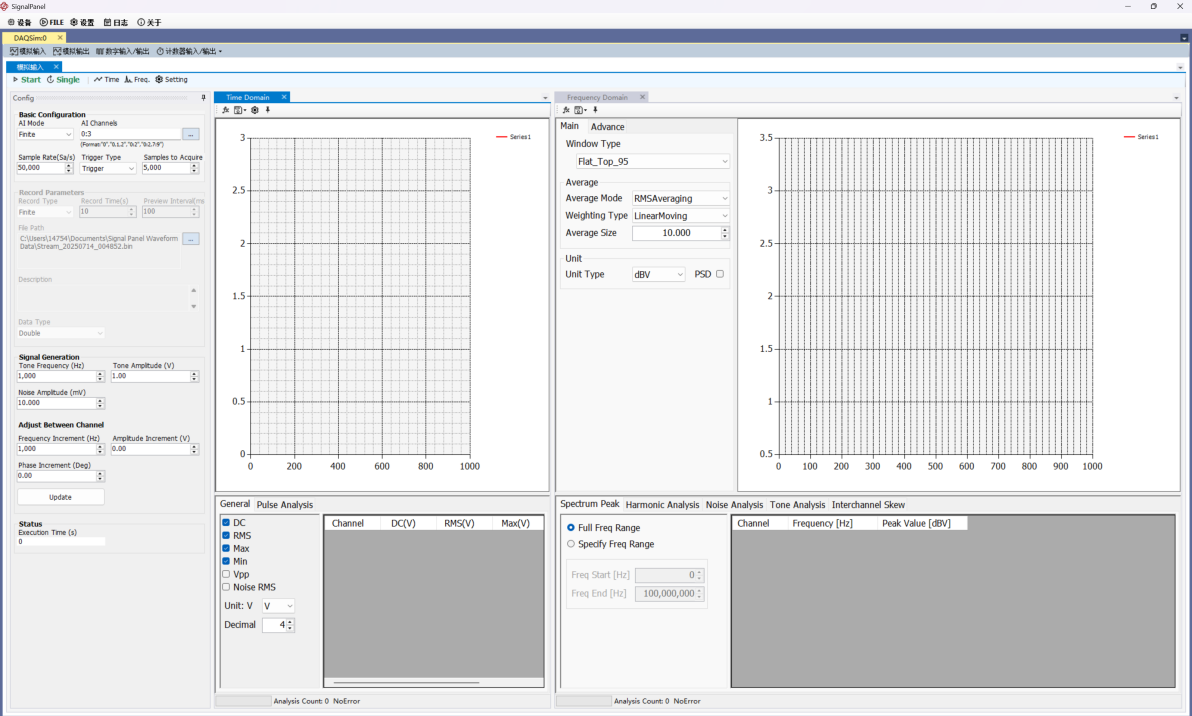Click the Update button
Viewport: 1192px width, 716px height.
pos(61,497)
